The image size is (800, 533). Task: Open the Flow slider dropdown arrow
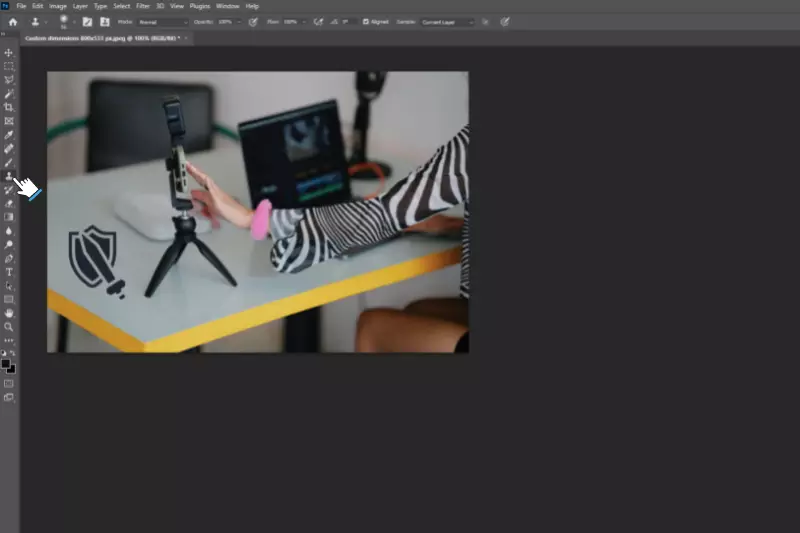tap(304, 22)
